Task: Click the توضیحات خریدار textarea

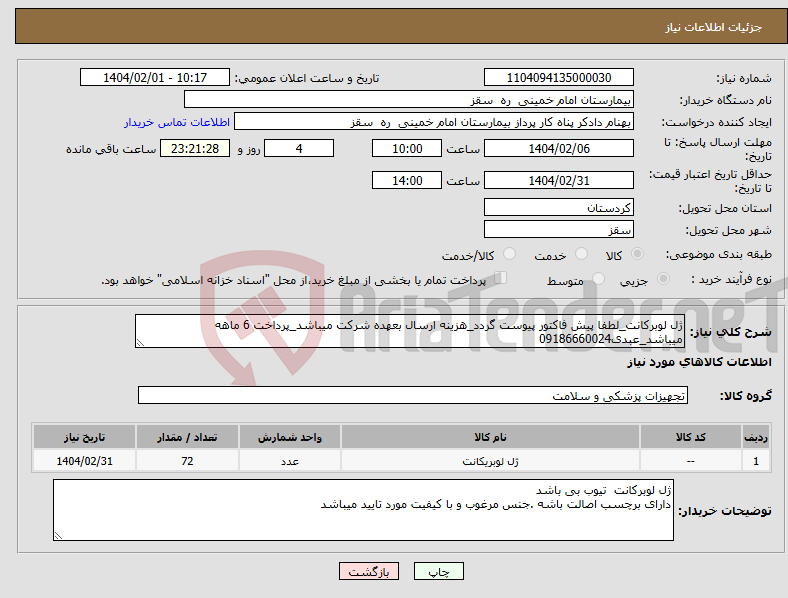Action: [x=363, y=510]
